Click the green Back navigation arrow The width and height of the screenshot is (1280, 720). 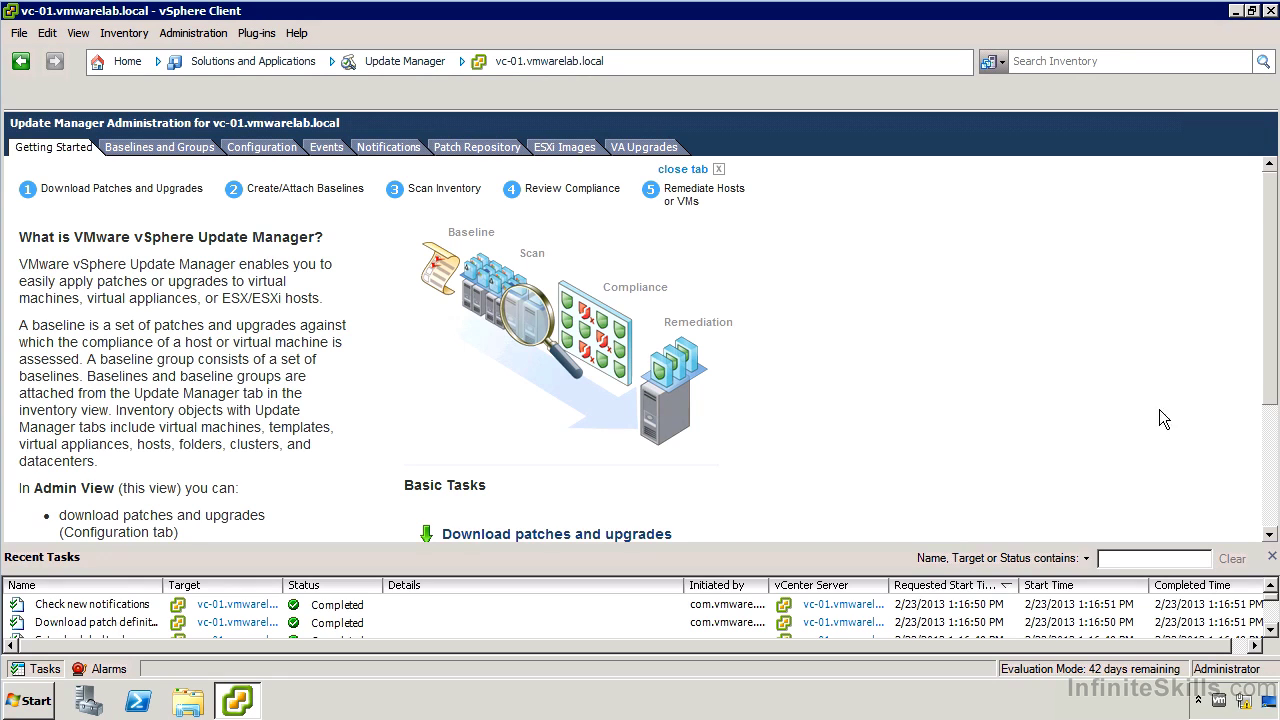pos(21,61)
